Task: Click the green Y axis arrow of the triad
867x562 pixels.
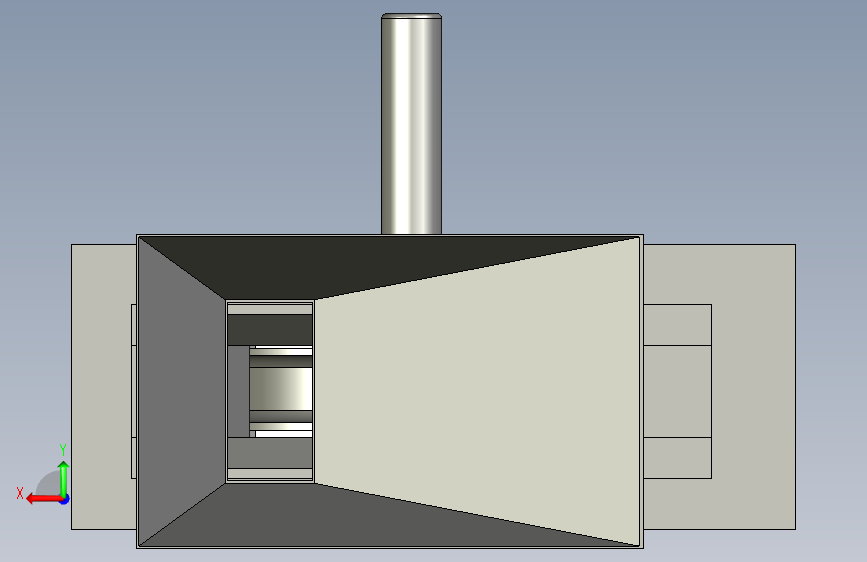Action: 64,479
